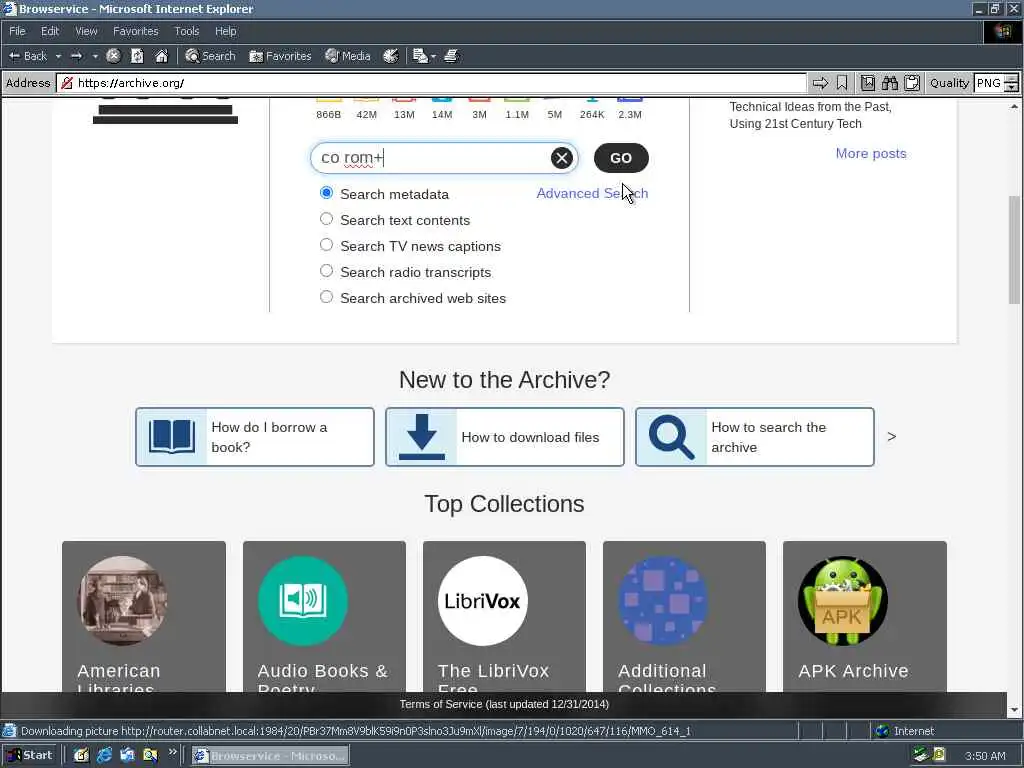Screen dimensions: 1024x768
Task: Open the Quality PNG dropdown
Action: 995,83
